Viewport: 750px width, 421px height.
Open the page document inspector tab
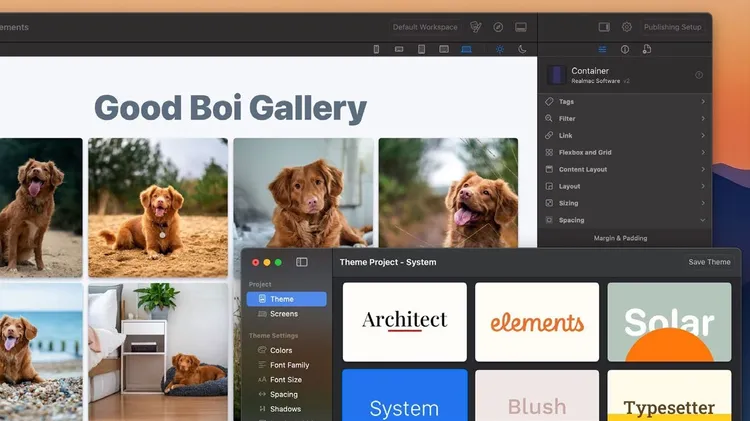(x=647, y=49)
